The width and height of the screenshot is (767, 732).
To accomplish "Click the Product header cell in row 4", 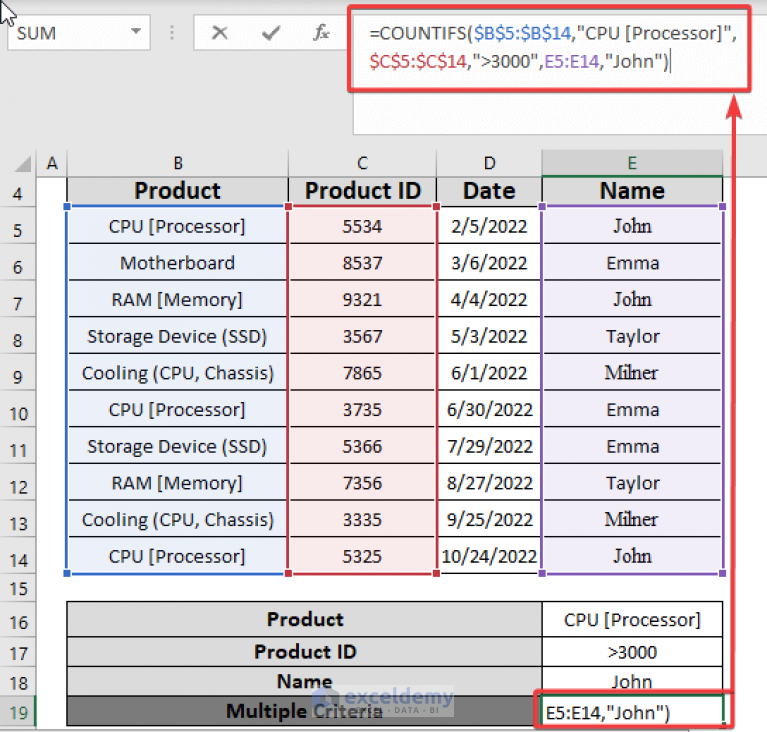I will (x=178, y=191).
